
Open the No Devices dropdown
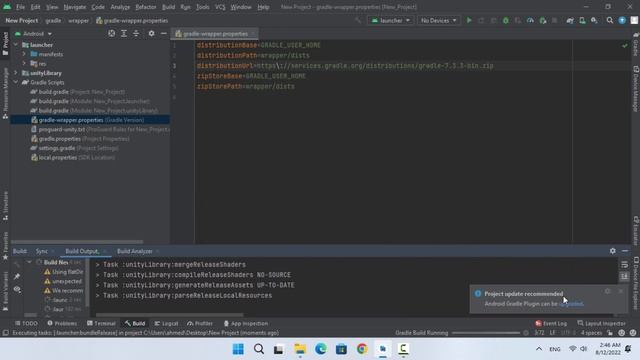(x=438, y=20)
